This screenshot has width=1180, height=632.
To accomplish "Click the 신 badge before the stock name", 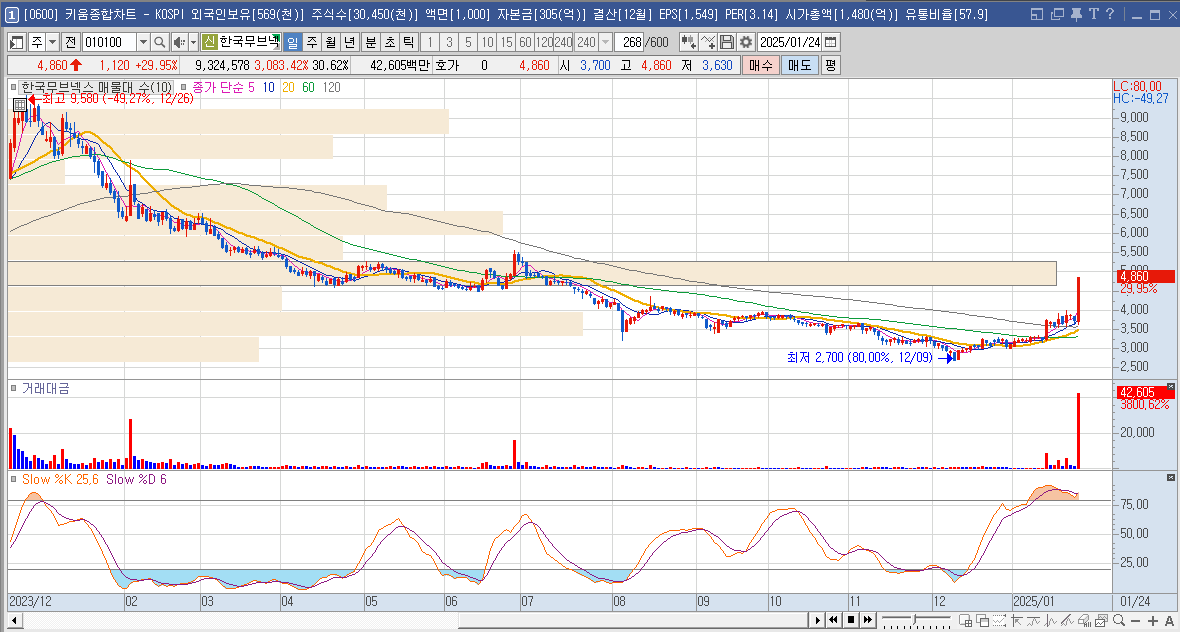I will point(209,42).
